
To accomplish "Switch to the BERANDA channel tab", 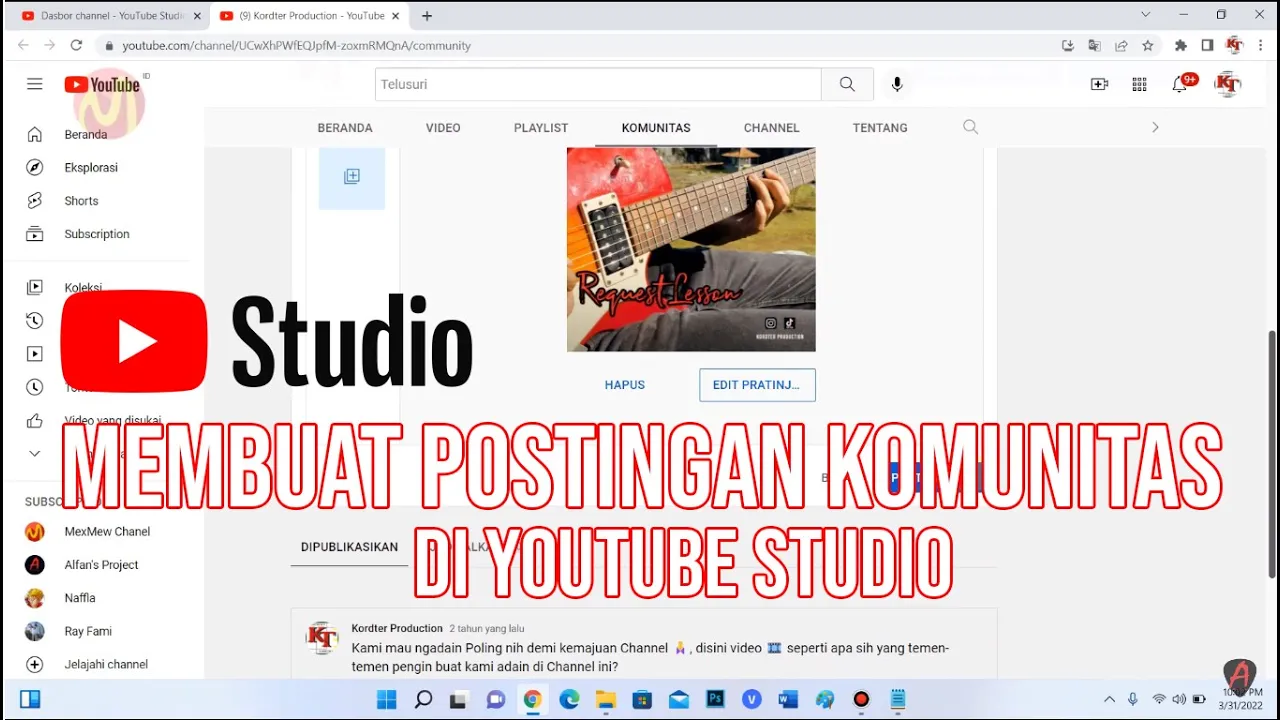I will pyautogui.click(x=345, y=128).
